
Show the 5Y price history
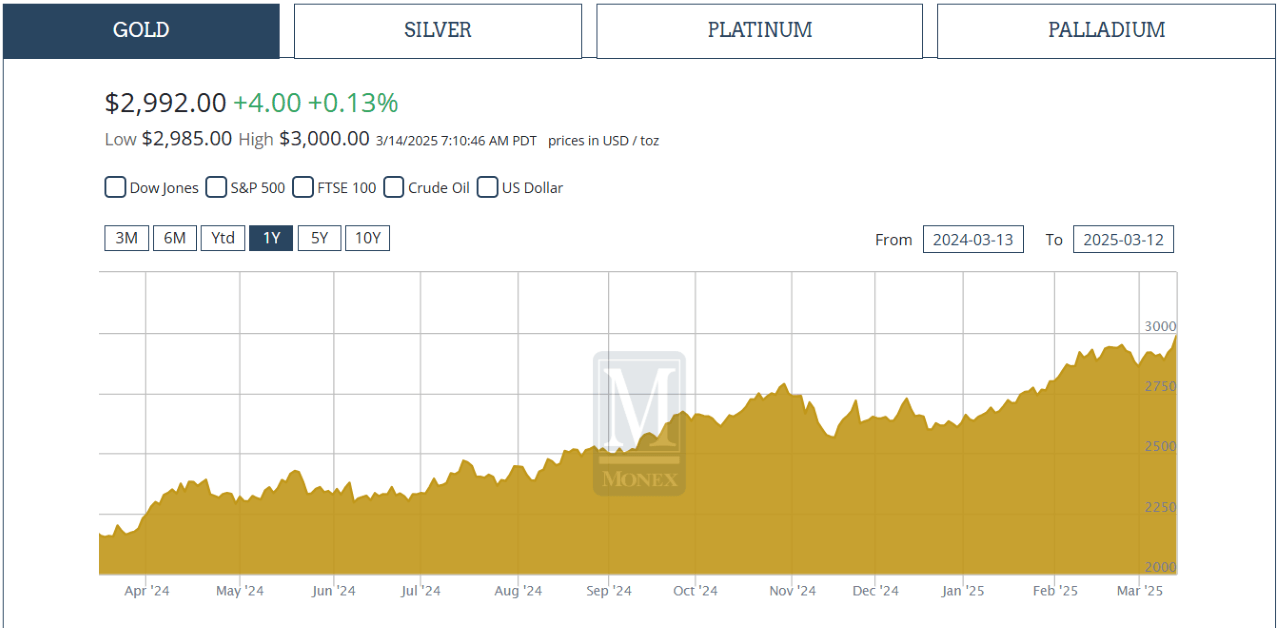pos(319,238)
